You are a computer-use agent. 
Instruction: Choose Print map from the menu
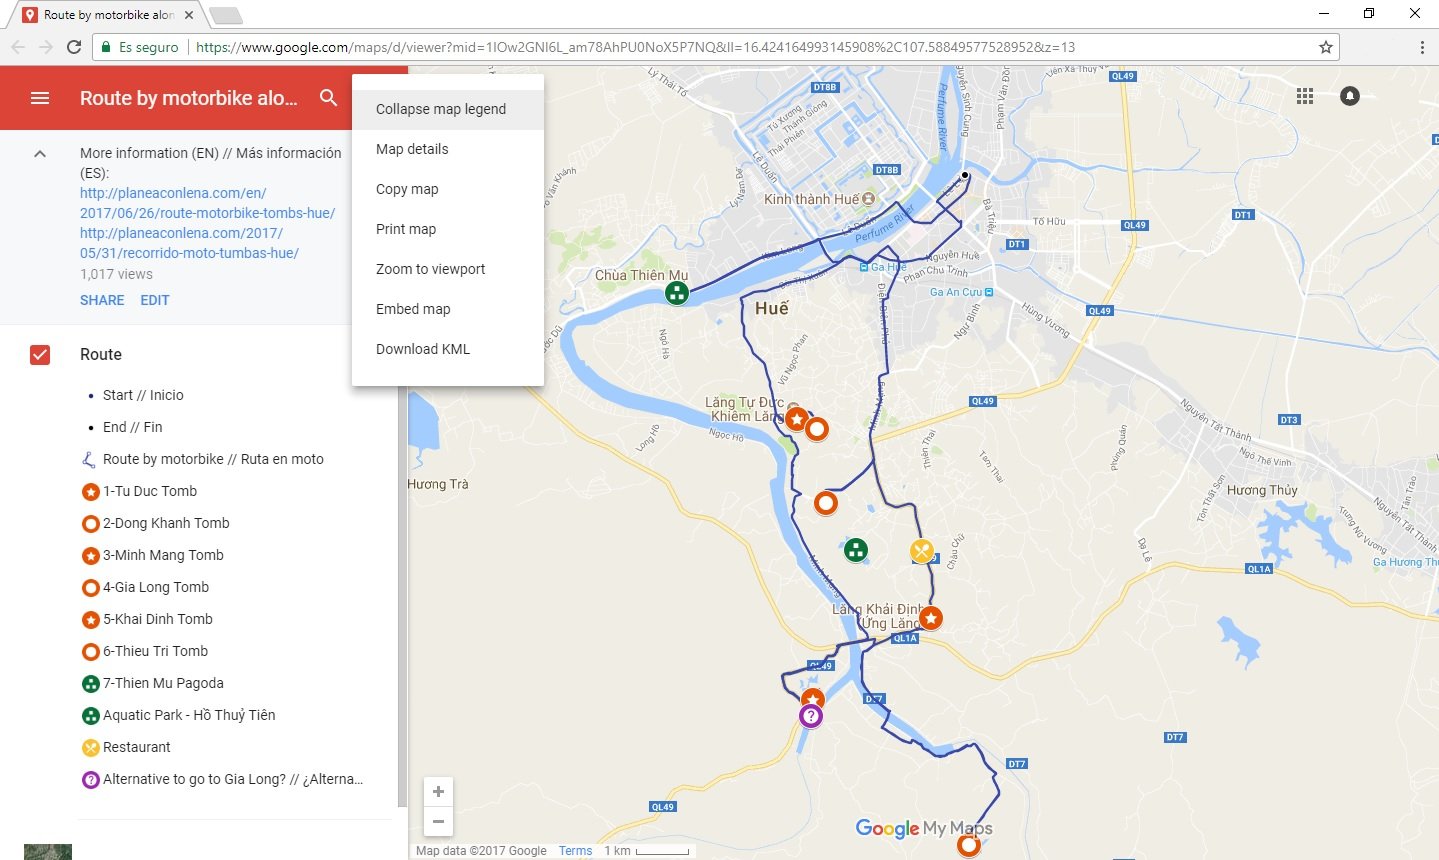[x=448, y=229]
